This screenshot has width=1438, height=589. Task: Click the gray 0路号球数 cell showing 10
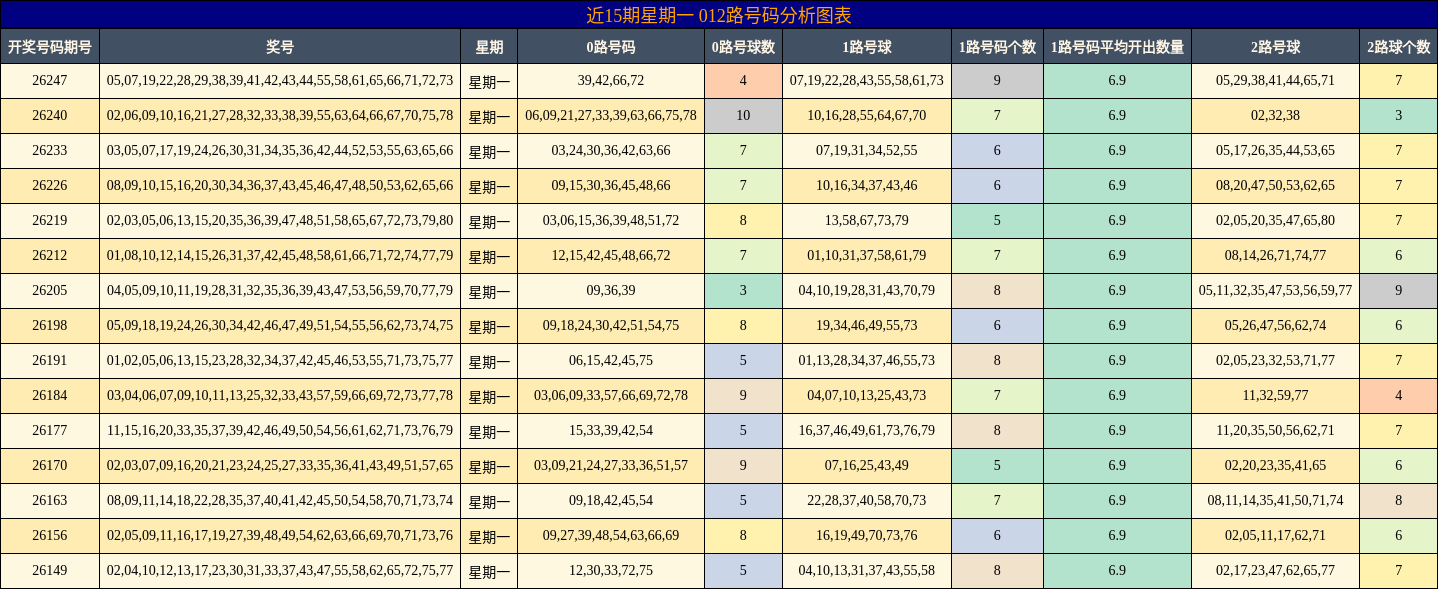[x=743, y=116]
